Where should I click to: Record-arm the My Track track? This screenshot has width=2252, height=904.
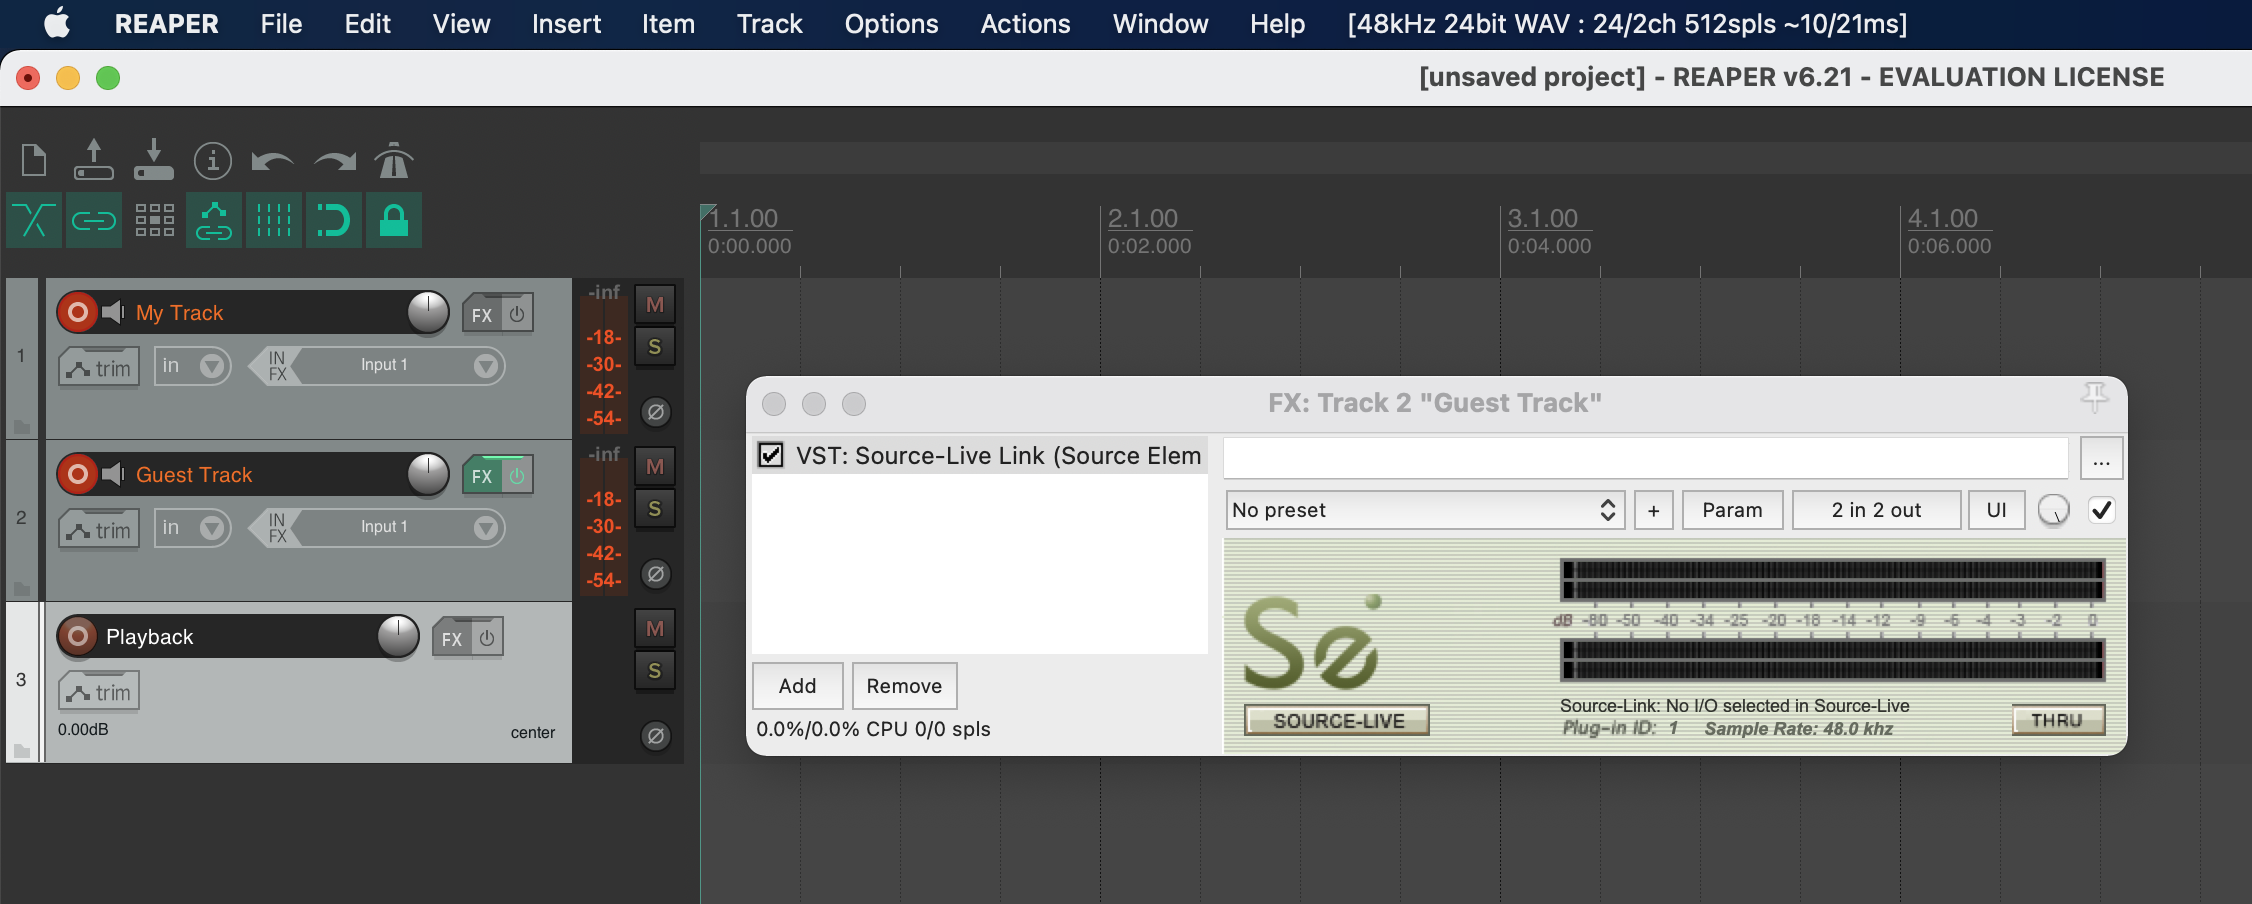[x=77, y=312]
